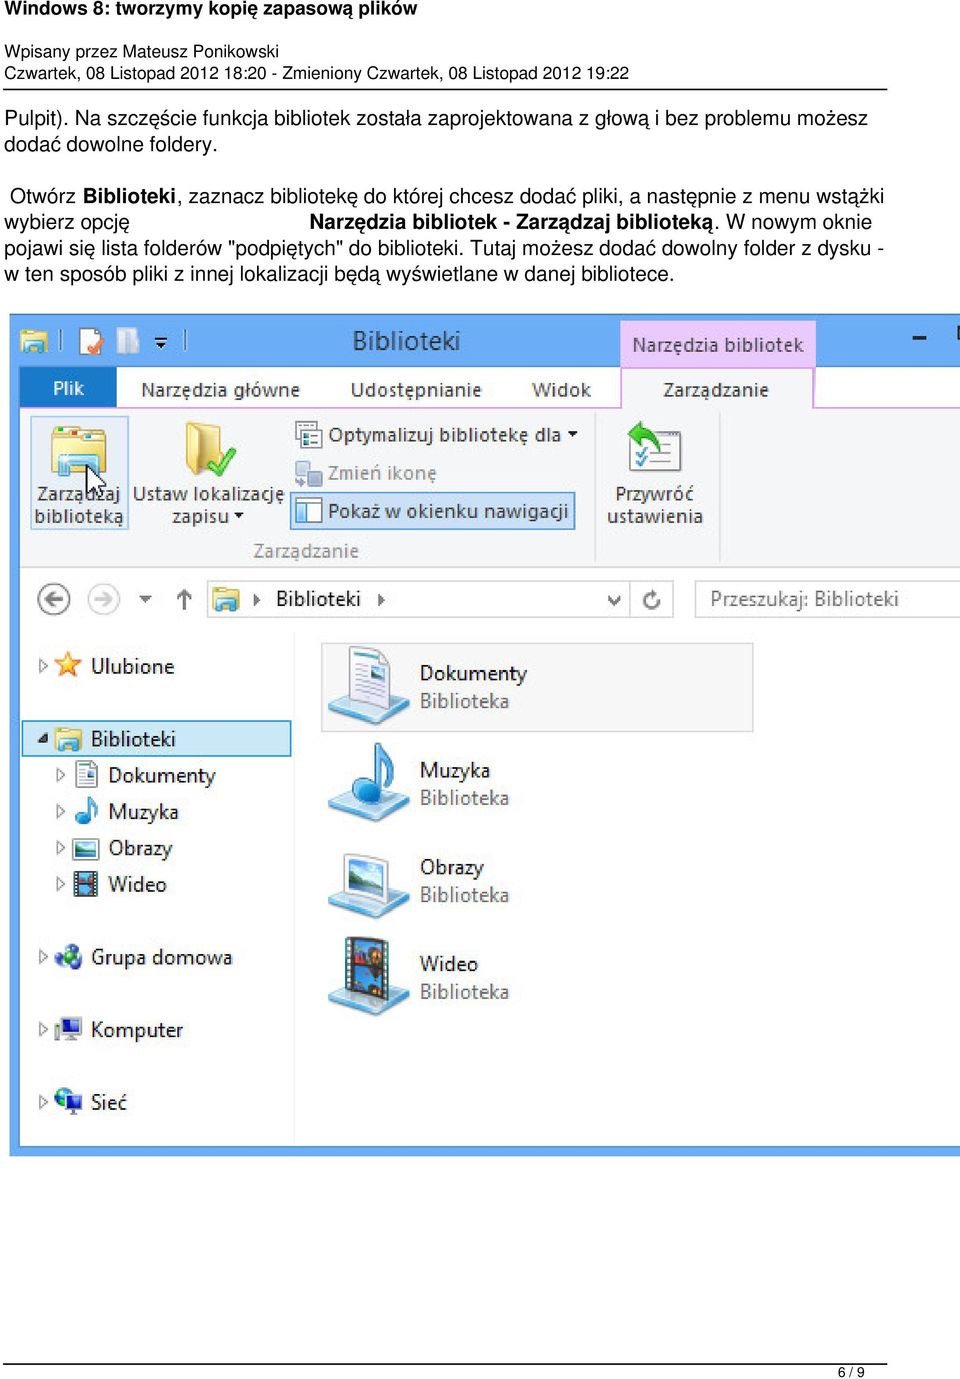Image resolution: width=960 pixels, height=1379 pixels.
Task: Collapse Biblioteki in the navigation tree
Action: [x=42, y=739]
